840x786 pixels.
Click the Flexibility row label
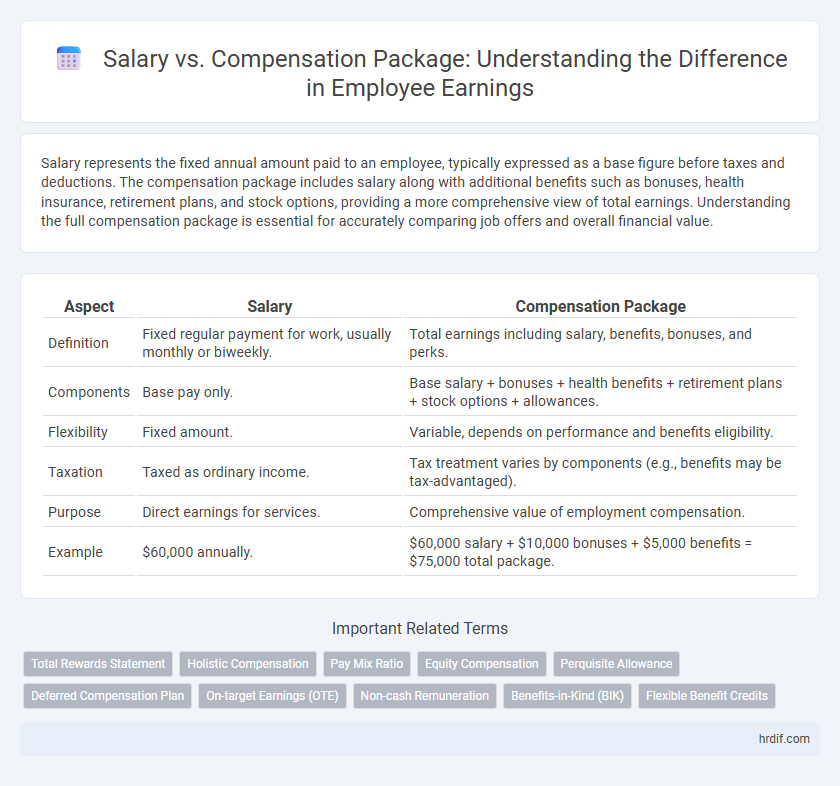click(78, 432)
